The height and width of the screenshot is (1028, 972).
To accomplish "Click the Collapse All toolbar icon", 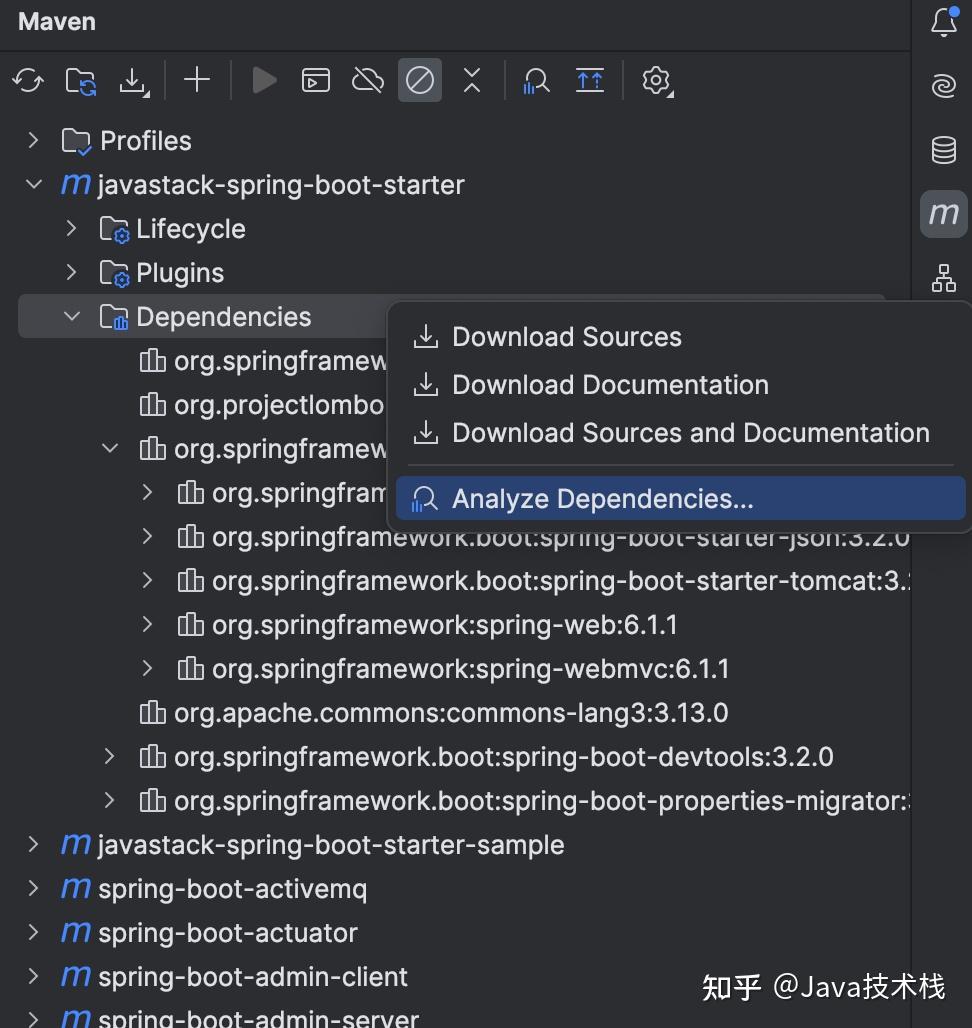I will 472,80.
